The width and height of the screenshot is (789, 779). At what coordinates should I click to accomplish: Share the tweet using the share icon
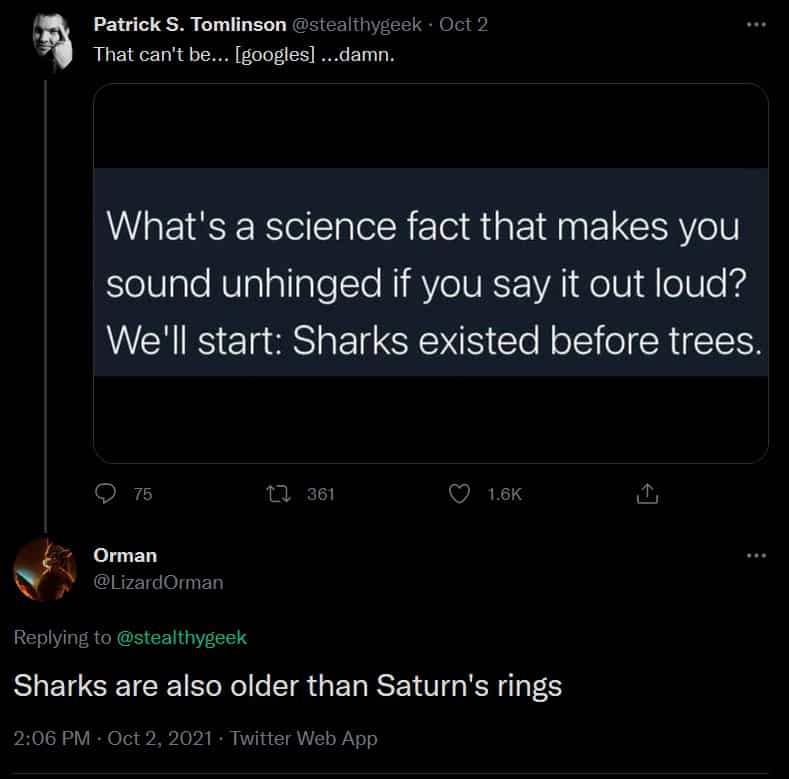pyautogui.click(x=646, y=493)
